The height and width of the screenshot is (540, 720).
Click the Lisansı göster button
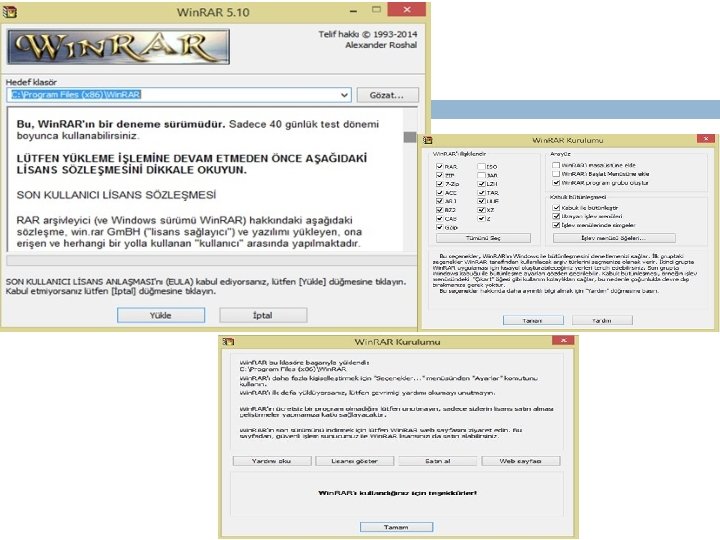[354, 461]
